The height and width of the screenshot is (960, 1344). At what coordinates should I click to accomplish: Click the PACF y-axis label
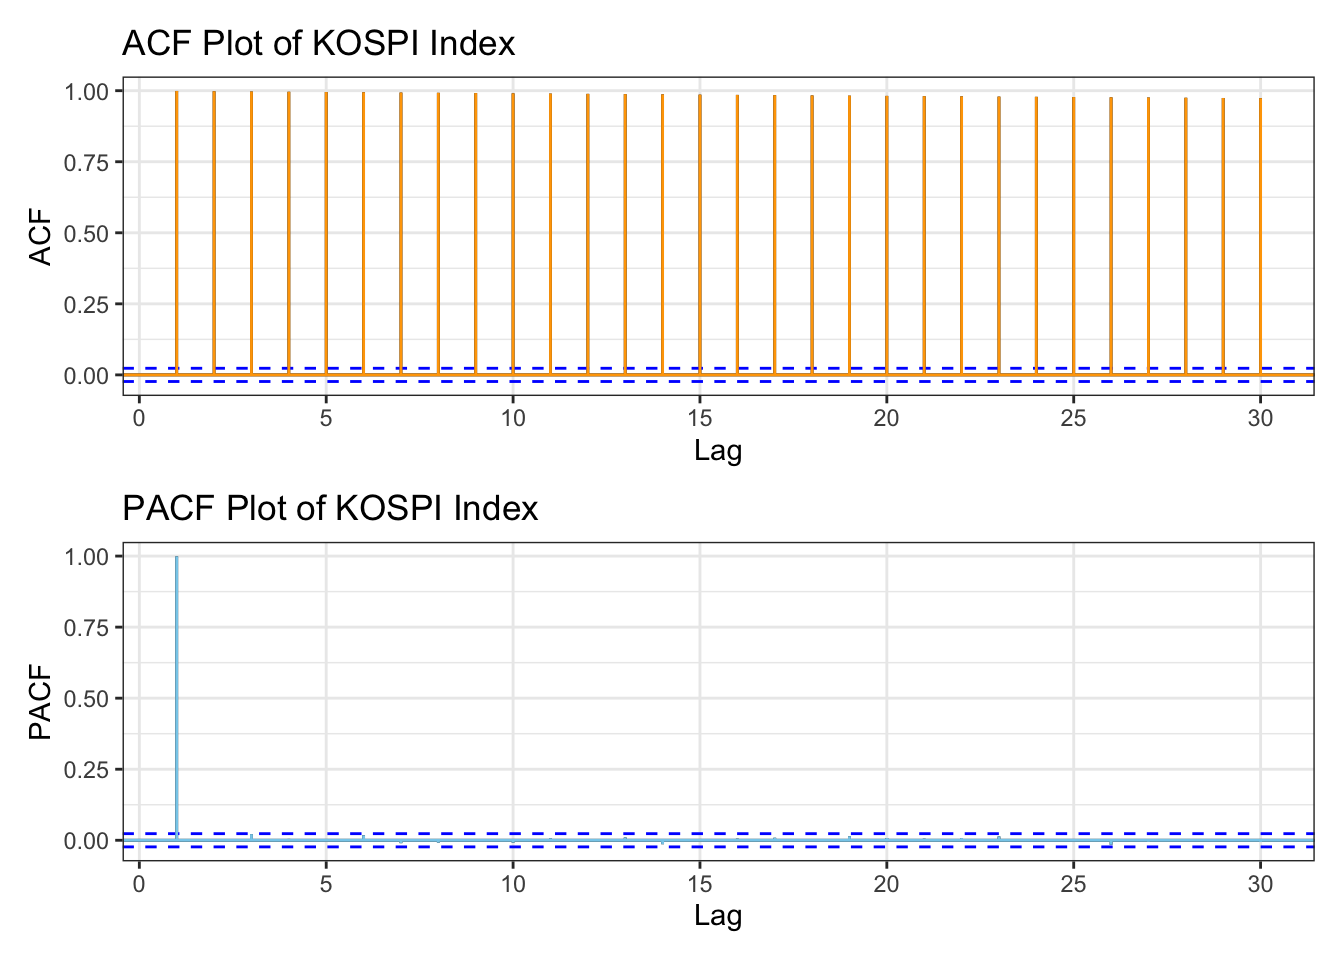[41, 702]
